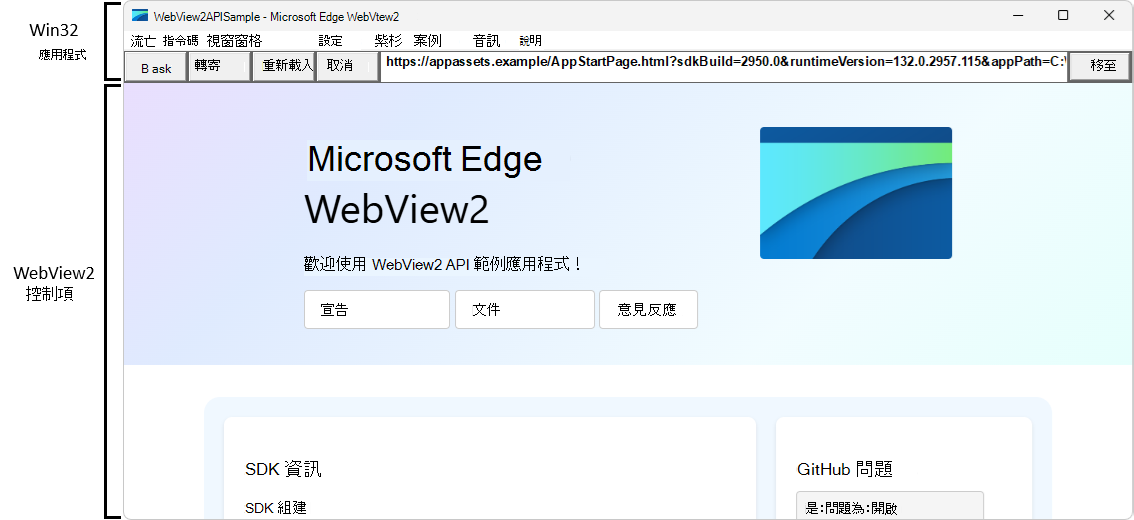Click the 歡迎使用 WebView2 API 範例應用程式 text
The height and width of the screenshot is (520, 1134).
point(443,264)
